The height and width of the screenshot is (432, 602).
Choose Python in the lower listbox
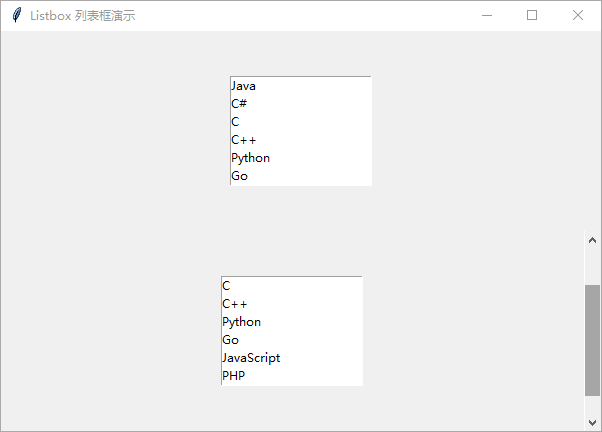coord(292,322)
